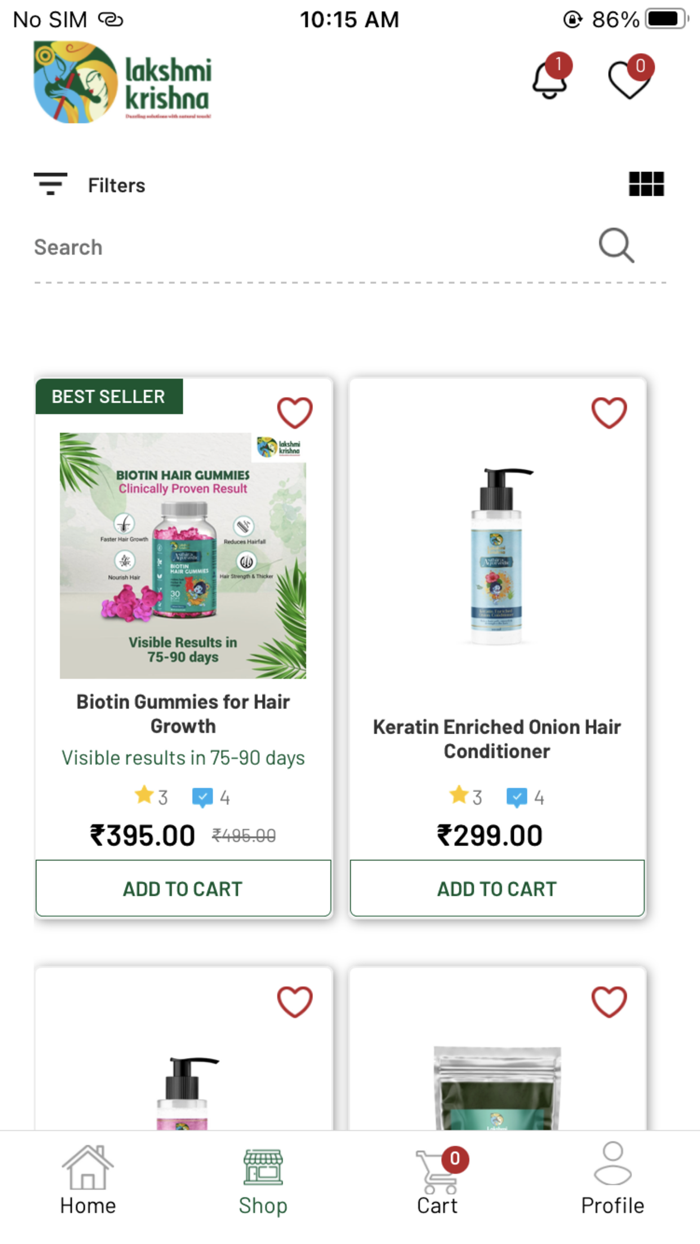Open the Profile tab
Screen dimensions: 700x1244
pos(612,1180)
